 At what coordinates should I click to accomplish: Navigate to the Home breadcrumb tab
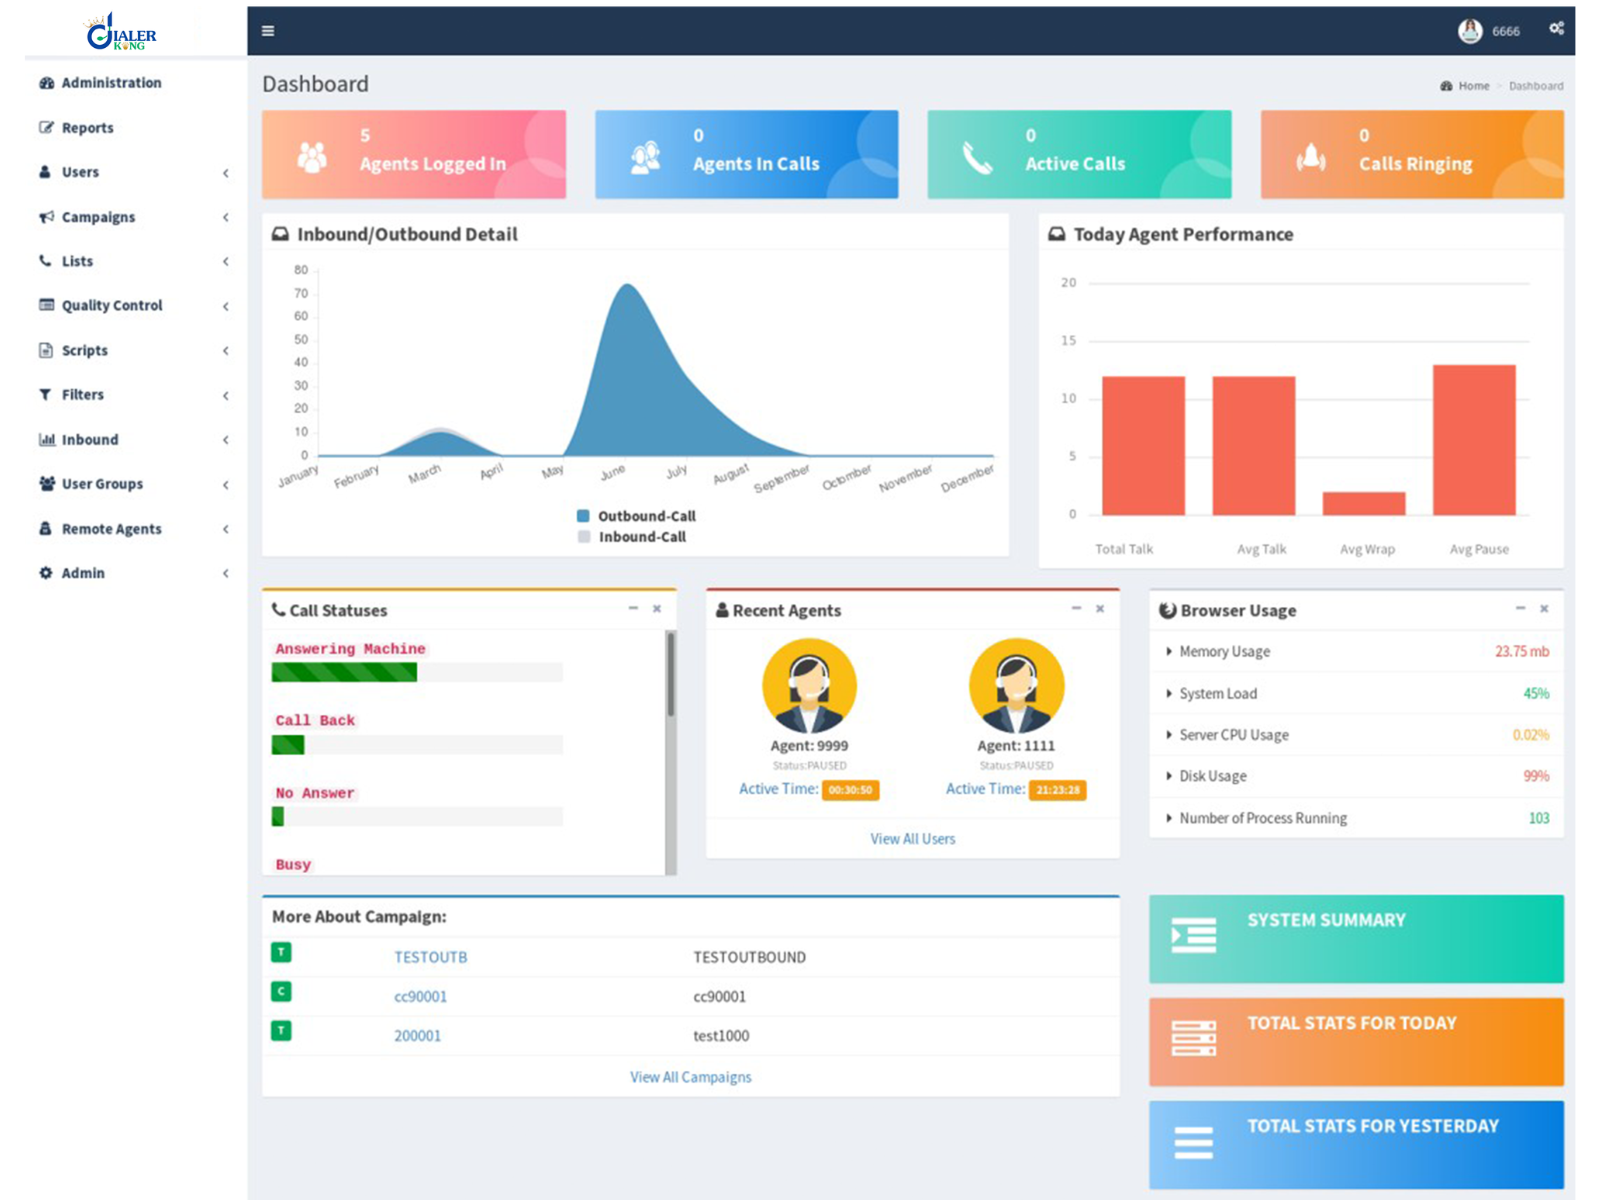coord(1472,86)
